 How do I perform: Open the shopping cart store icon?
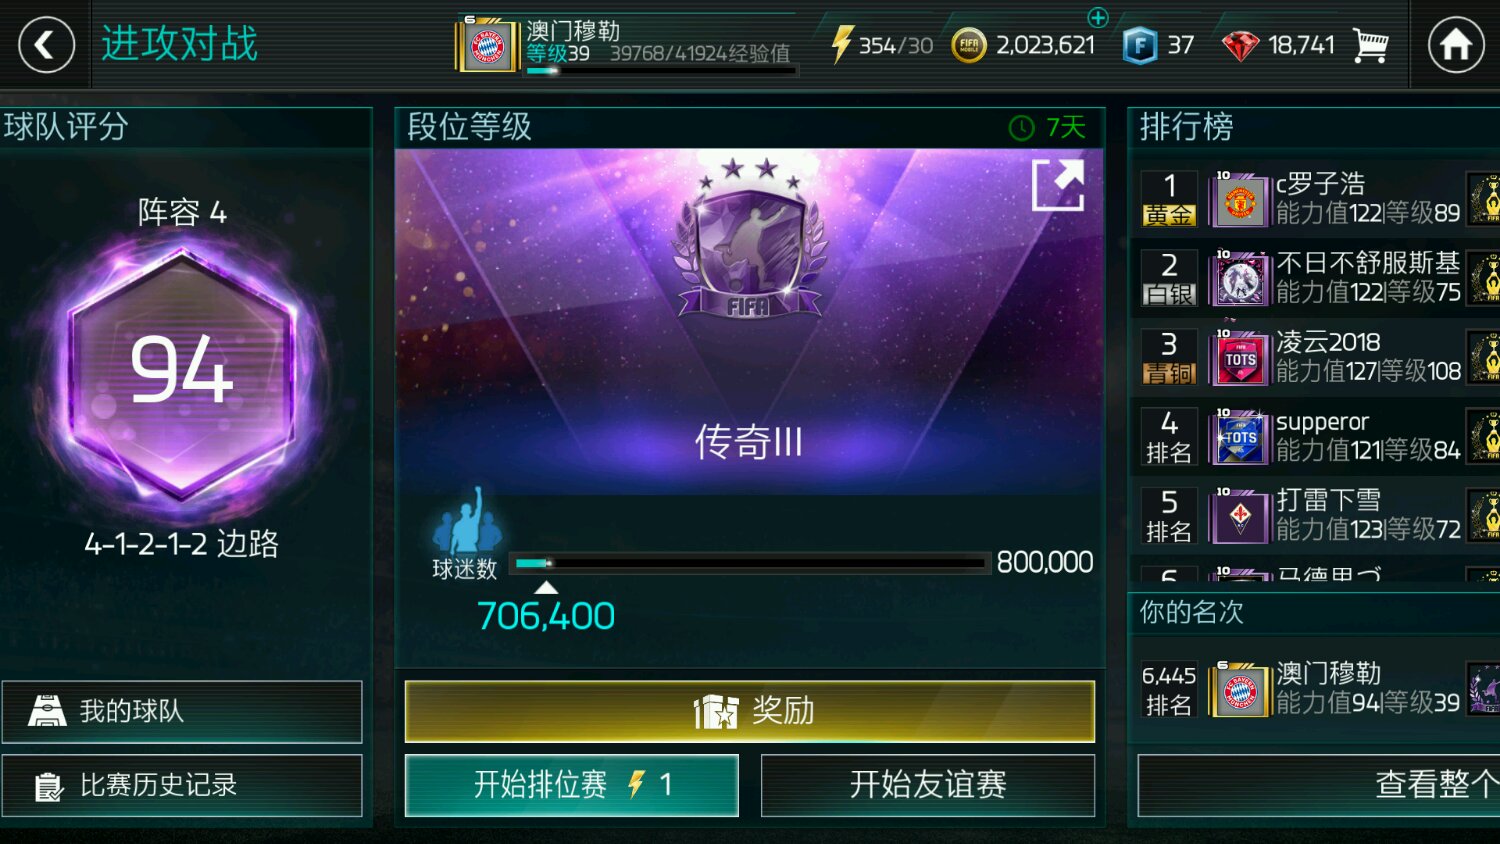(x=1371, y=45)
